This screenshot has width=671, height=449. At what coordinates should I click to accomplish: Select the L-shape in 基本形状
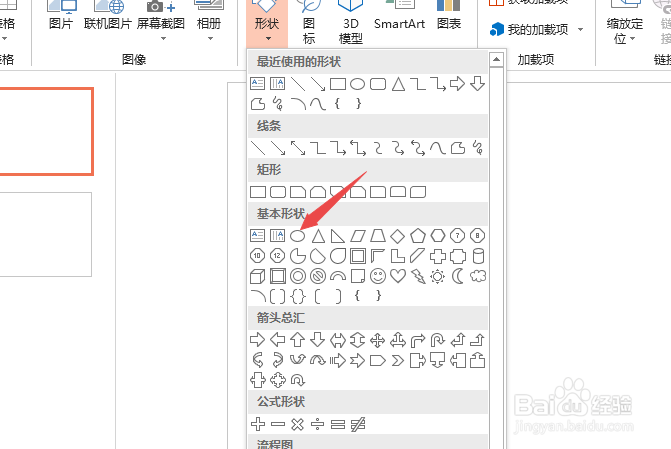tap(398, 256)
